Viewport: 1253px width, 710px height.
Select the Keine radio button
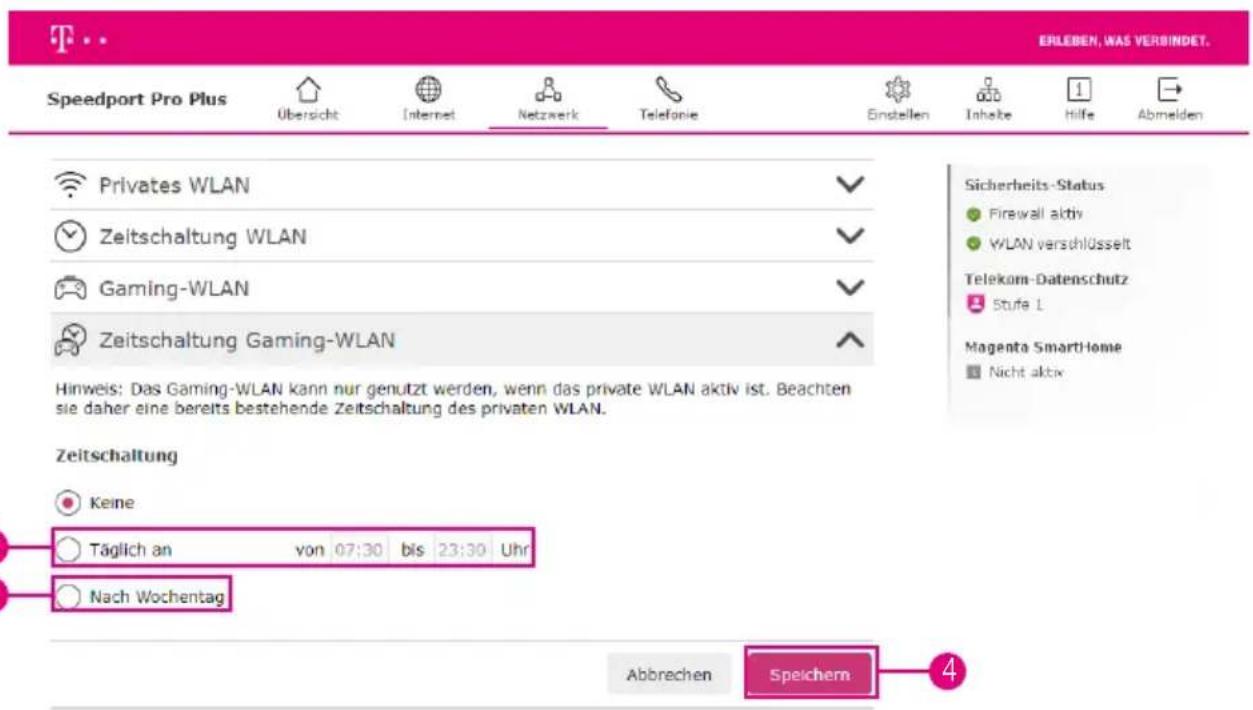click(x=69, y=503)
